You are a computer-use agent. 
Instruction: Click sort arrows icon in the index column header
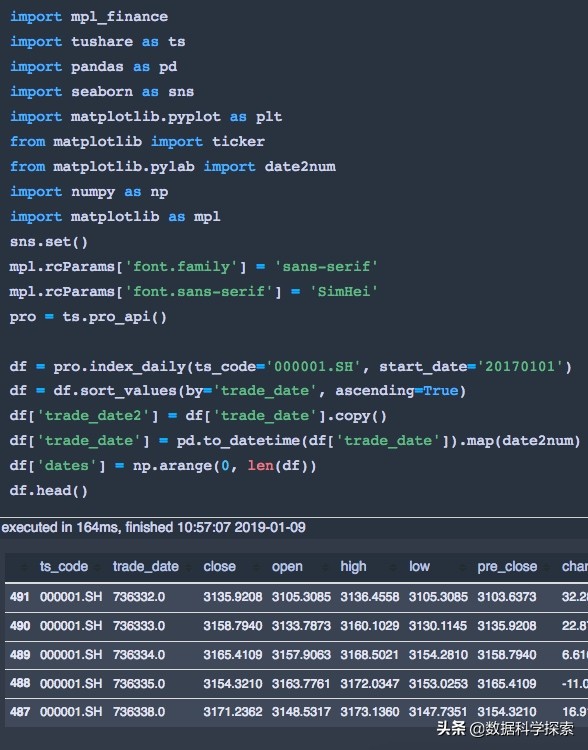[24, 567]
